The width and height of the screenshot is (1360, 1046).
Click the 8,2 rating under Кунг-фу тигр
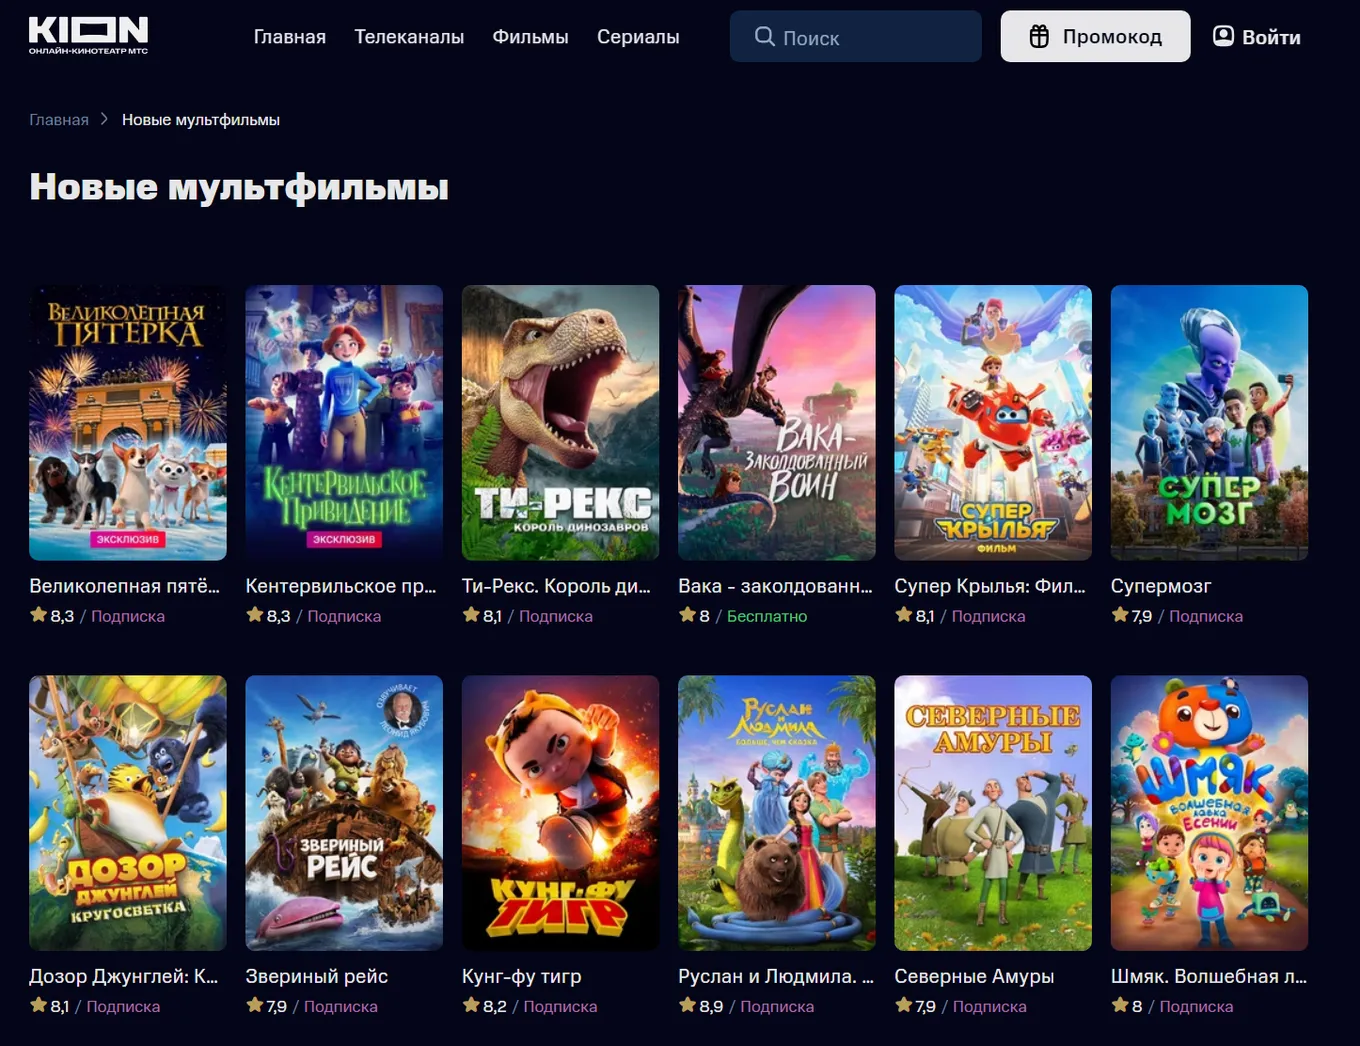click(495, 1006)
